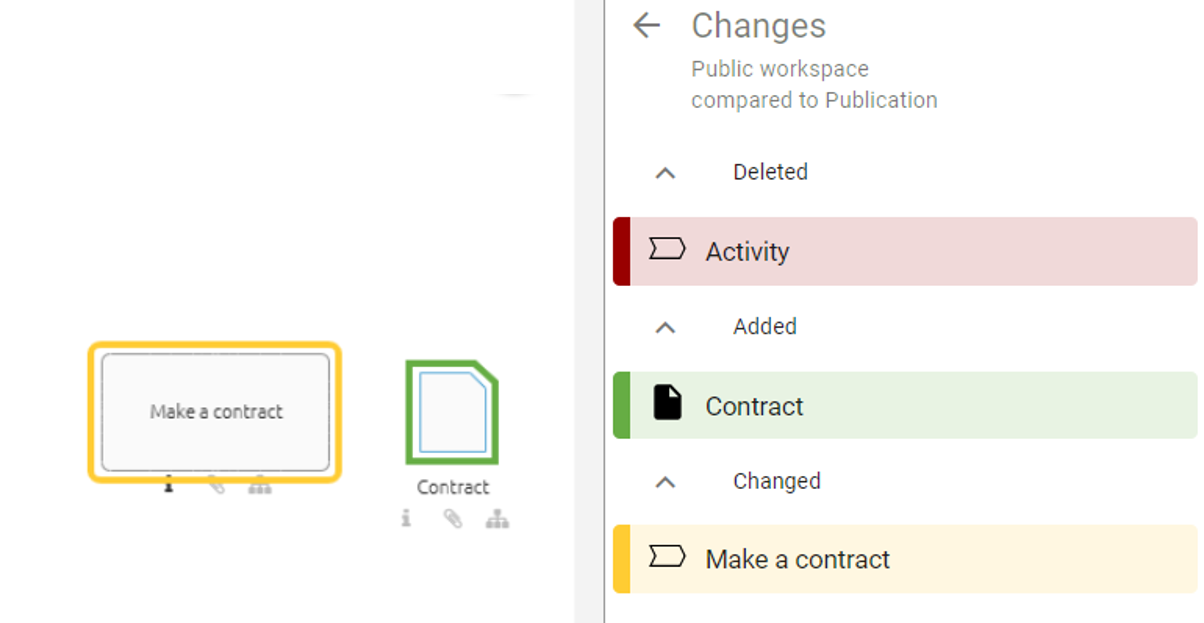Click the paperclip icon under the Contract document

click(452, 518)
